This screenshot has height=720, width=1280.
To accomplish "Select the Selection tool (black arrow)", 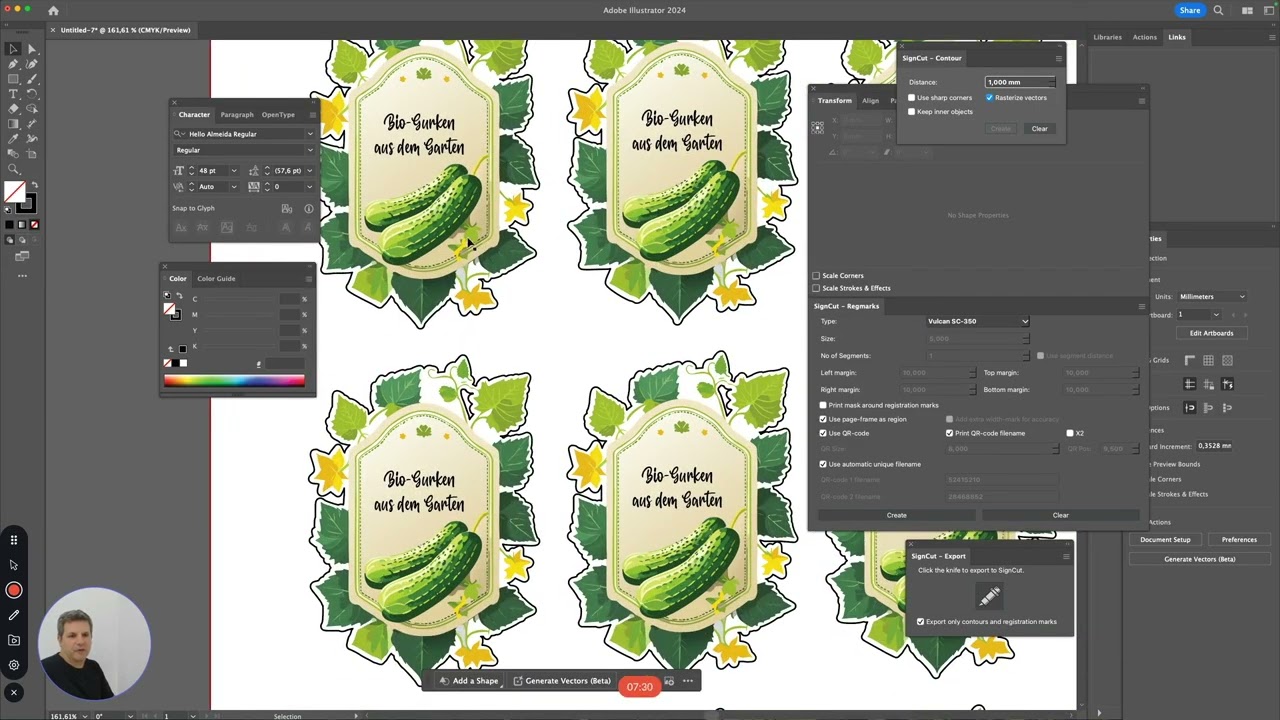I will [x=13, y=49].
